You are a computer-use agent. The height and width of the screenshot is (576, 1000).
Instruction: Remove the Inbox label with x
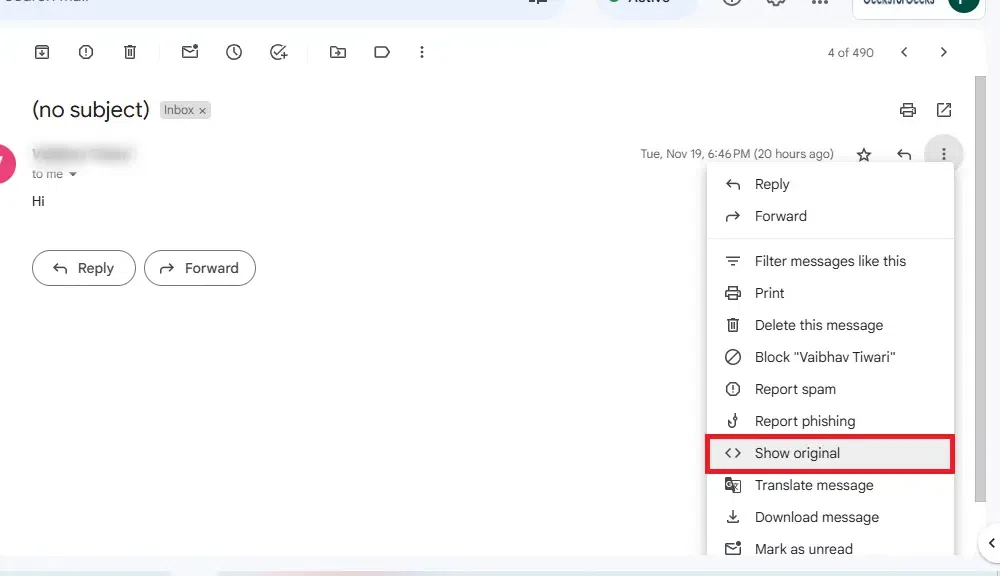tap(202, 110)
